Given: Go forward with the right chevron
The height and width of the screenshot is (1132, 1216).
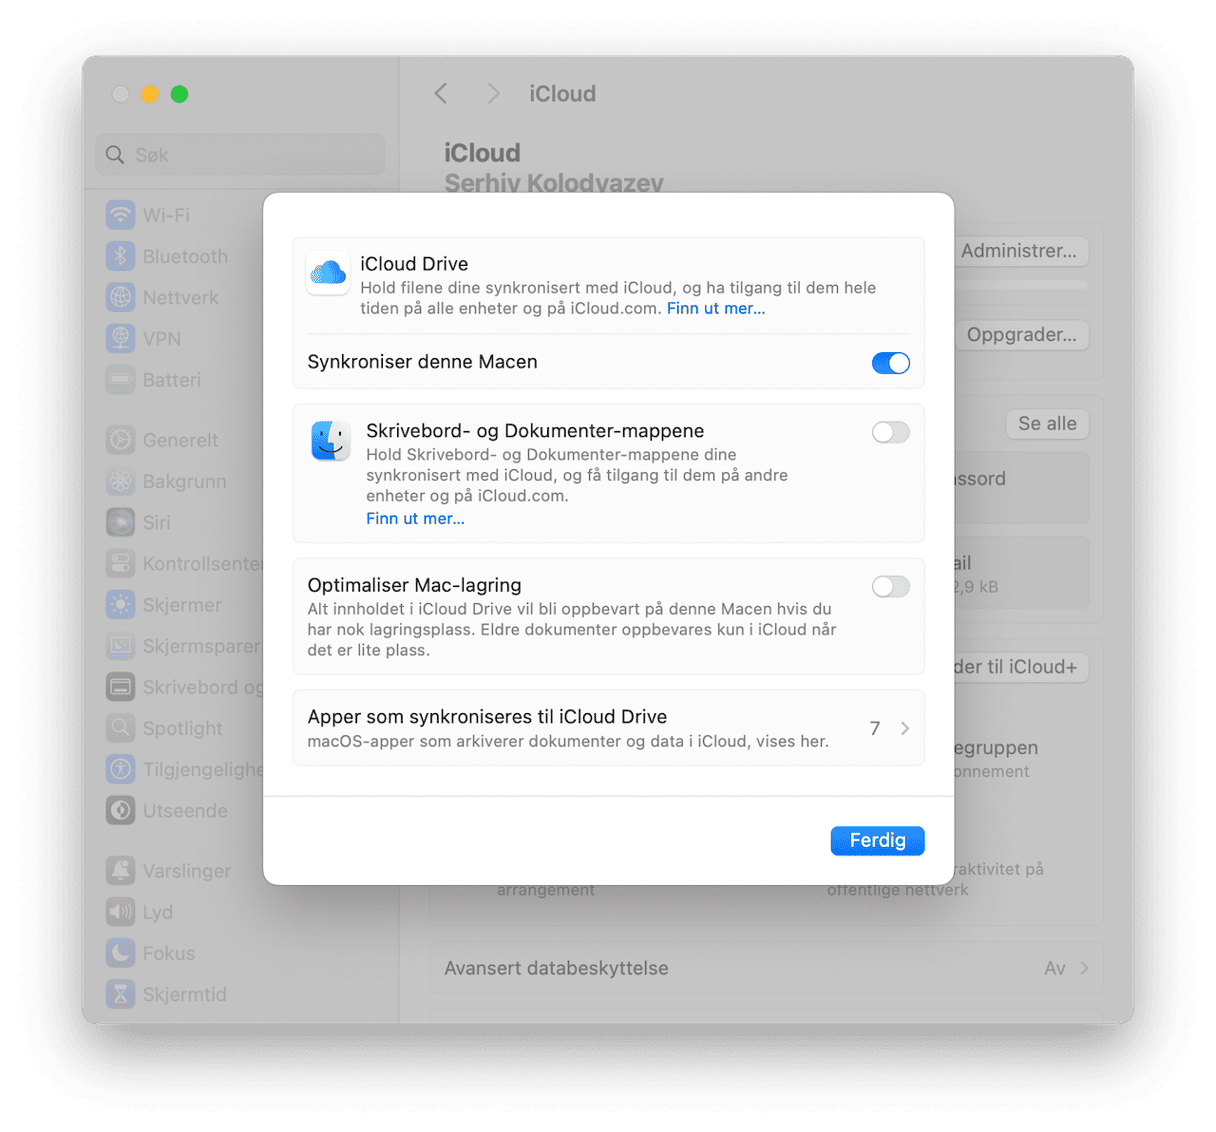Looking at the screenshot, I should [x=493, y=94].
